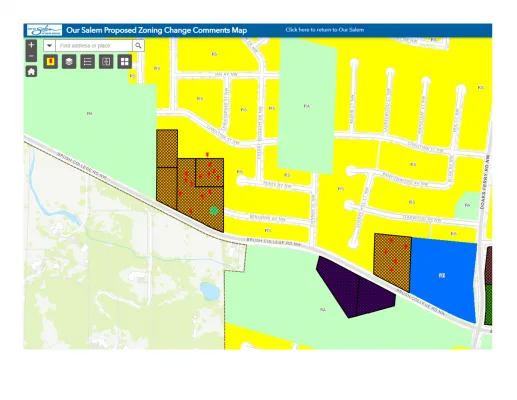Follow 'Click here to return to Our Salem'
The height and width of the screenshot is (400, 517).
click(x=325, y=30)
